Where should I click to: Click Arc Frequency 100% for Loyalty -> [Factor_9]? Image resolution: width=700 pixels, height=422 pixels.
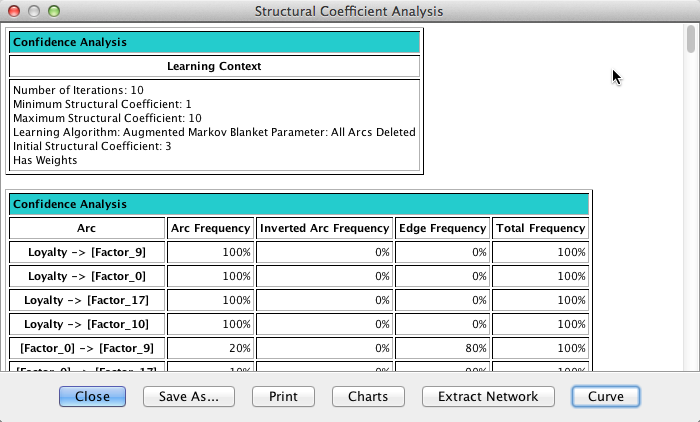[x=211, y=252]
